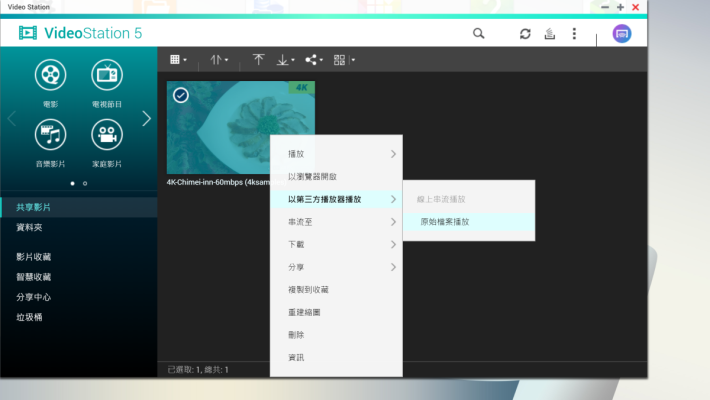This screenshot has width=710, height=400.
Task: Minimize the Video Station window
Action: (x=605, y=7)
